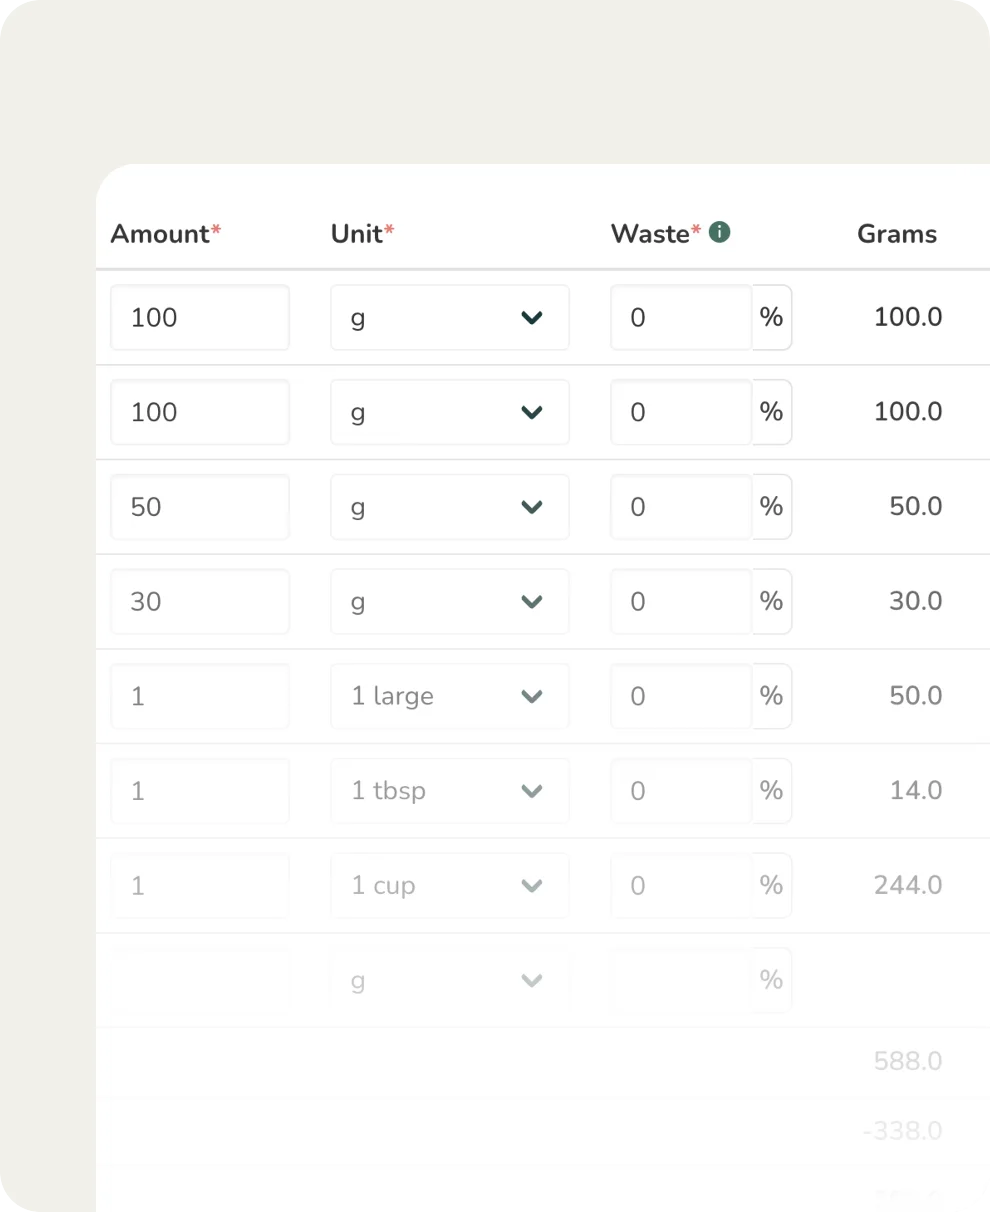The width and height of the screenshot is (990, 1212).
Task: Click the amount field in the 1 cup row
Action: coord(200,886)
